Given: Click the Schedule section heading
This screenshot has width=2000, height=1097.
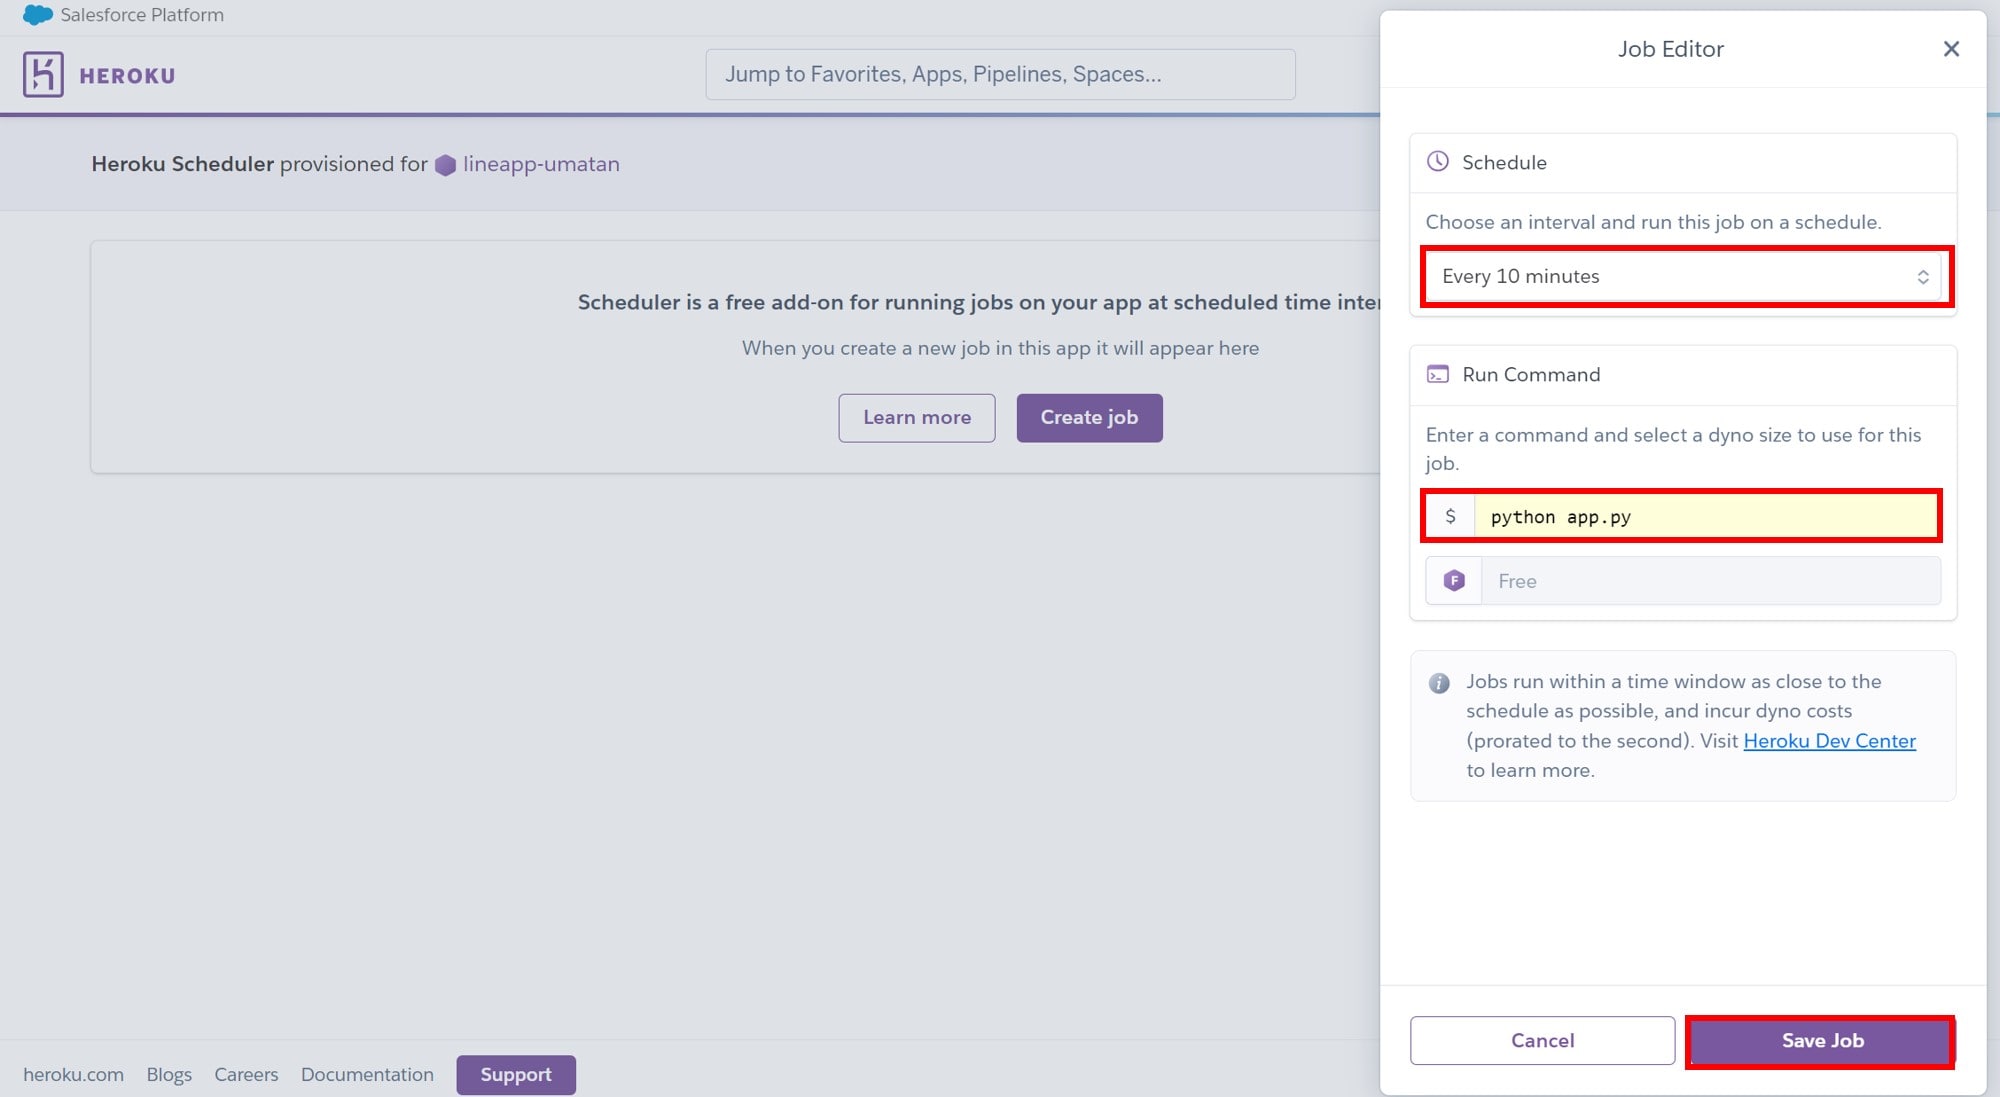Looking at the screenshot, I should click(1504, 163).
